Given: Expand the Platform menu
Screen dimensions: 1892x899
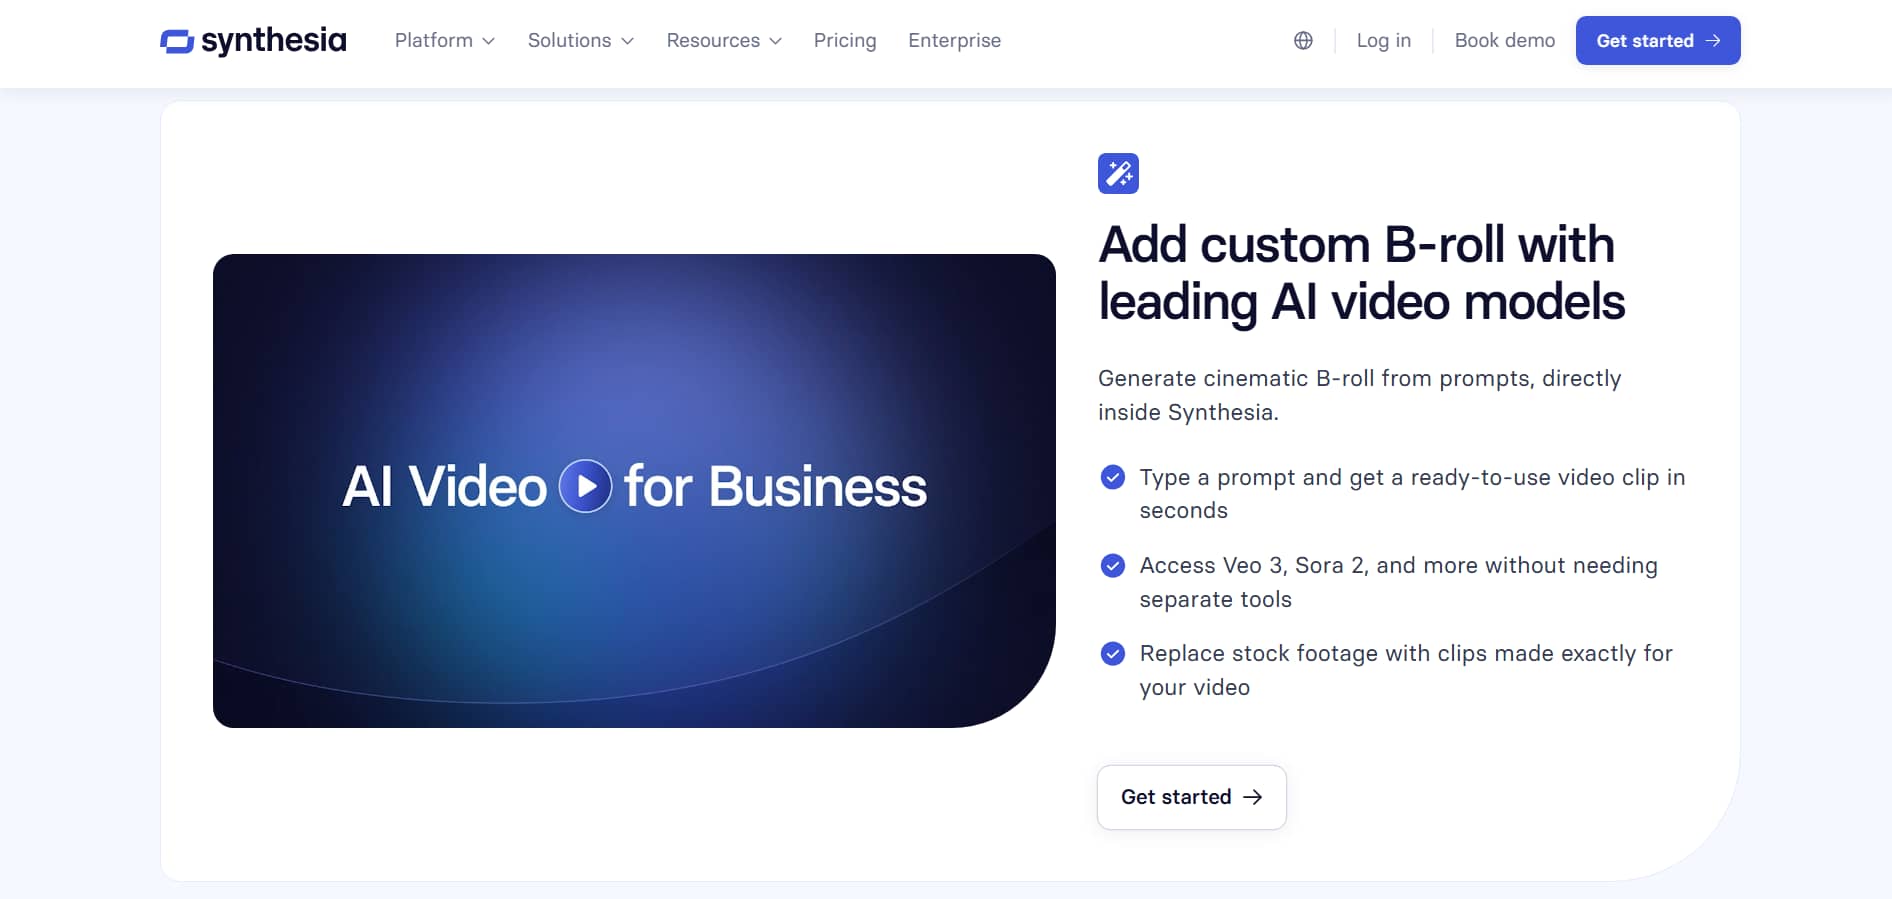Looking at the screenshot, I should [x=444, y=40].
